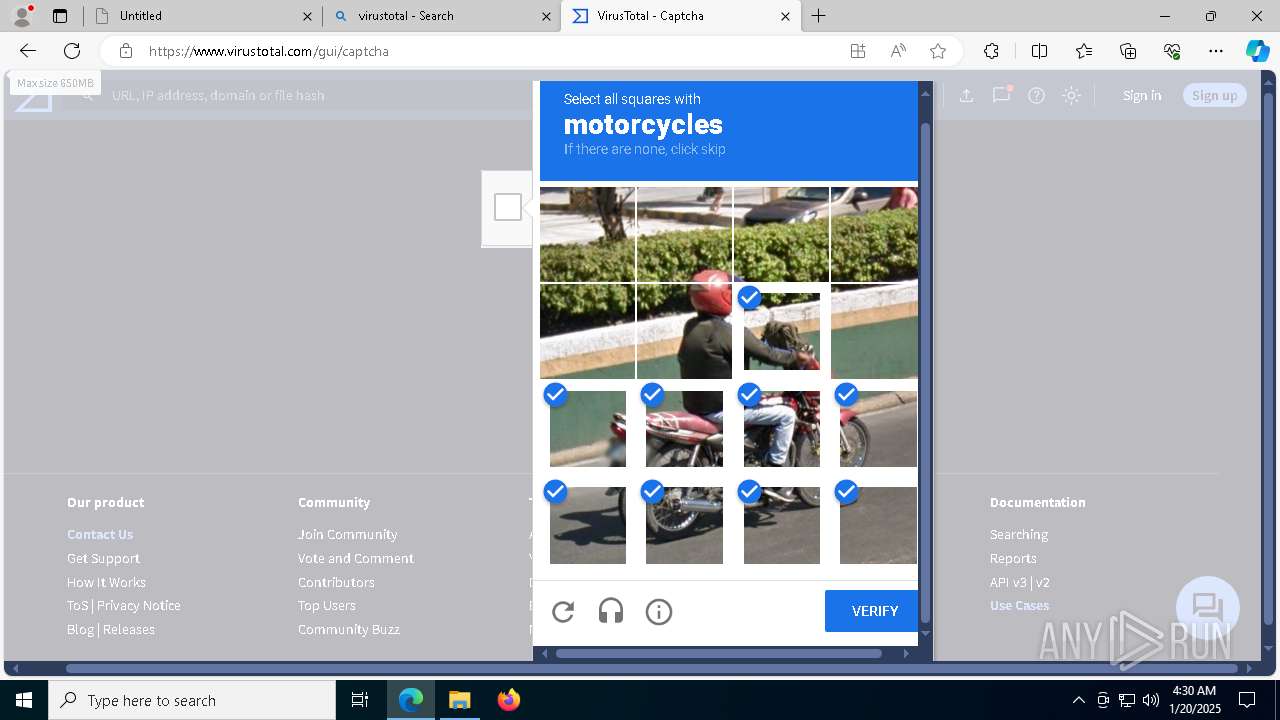Close the VirusTotal - Captcha tab

(785, 16)
